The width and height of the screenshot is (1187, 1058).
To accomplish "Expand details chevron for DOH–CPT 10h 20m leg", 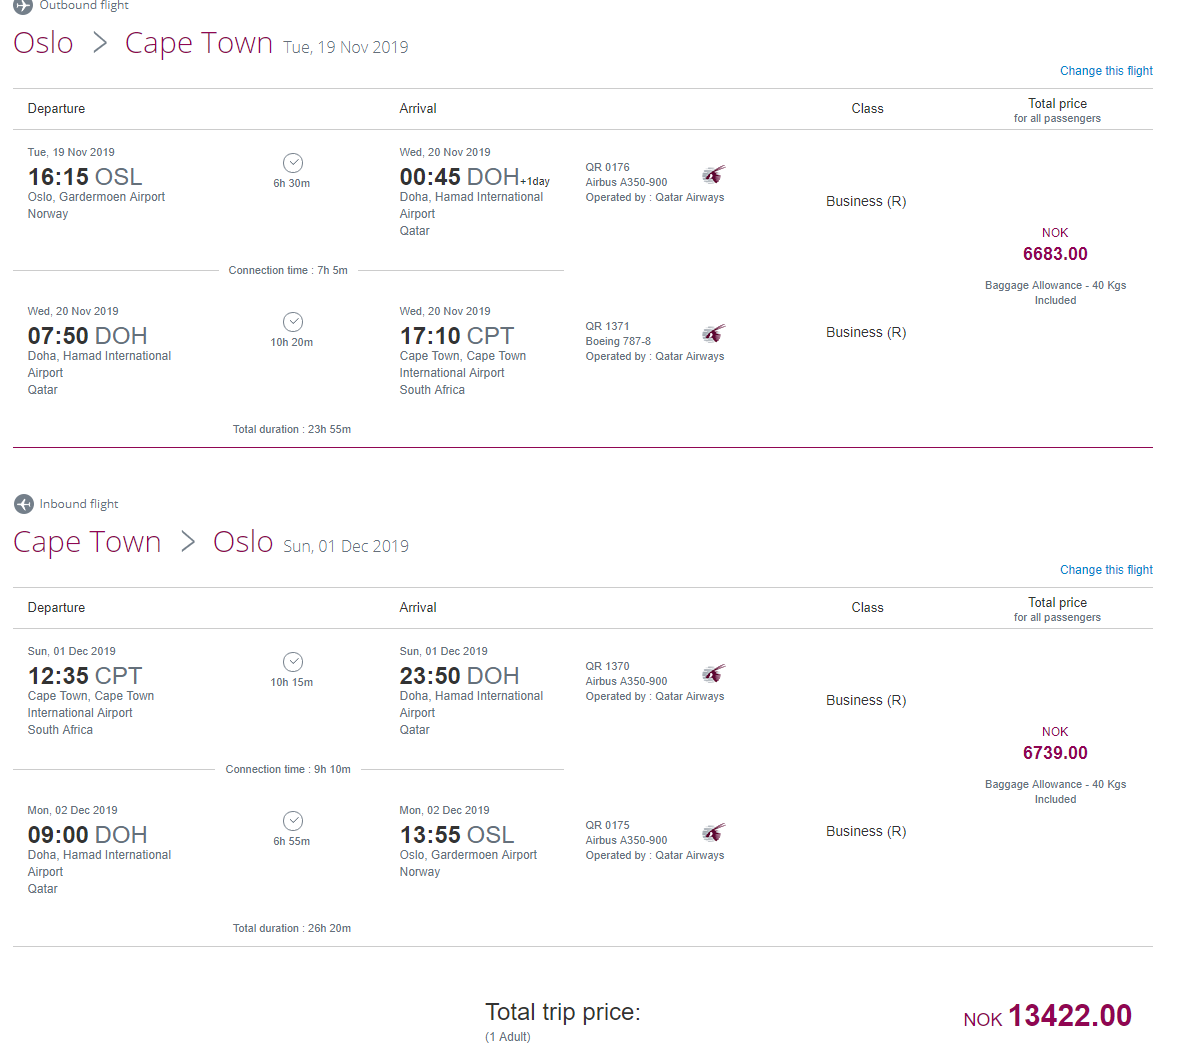I will pyautogui.click(x=293, y=322).
